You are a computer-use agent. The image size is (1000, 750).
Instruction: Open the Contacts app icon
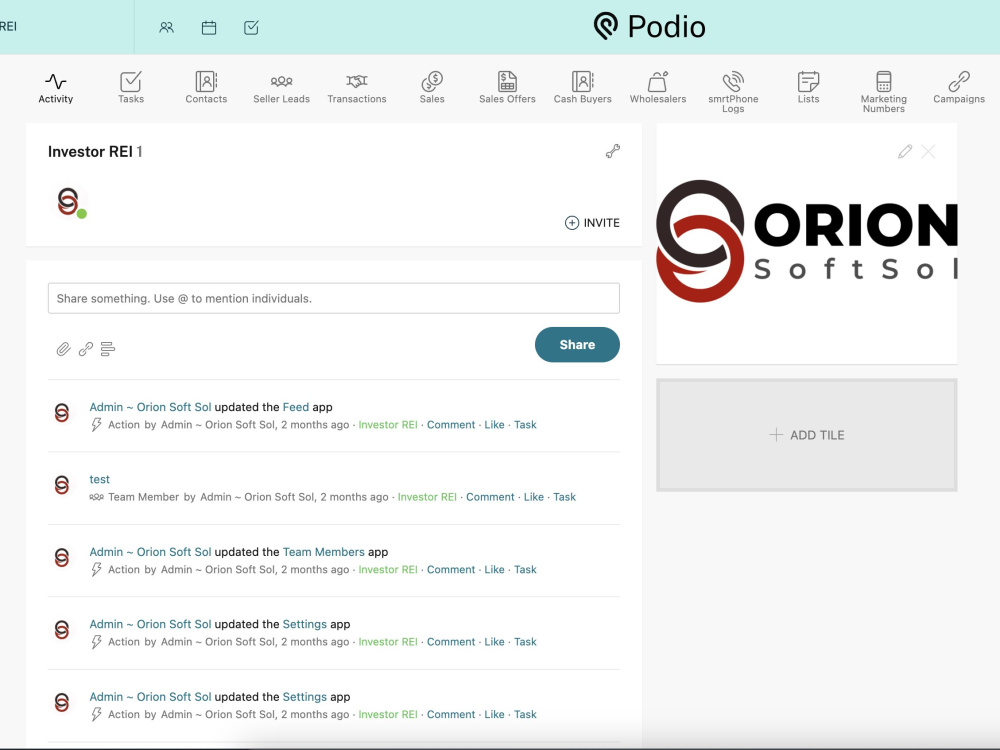tap(206, 88)
